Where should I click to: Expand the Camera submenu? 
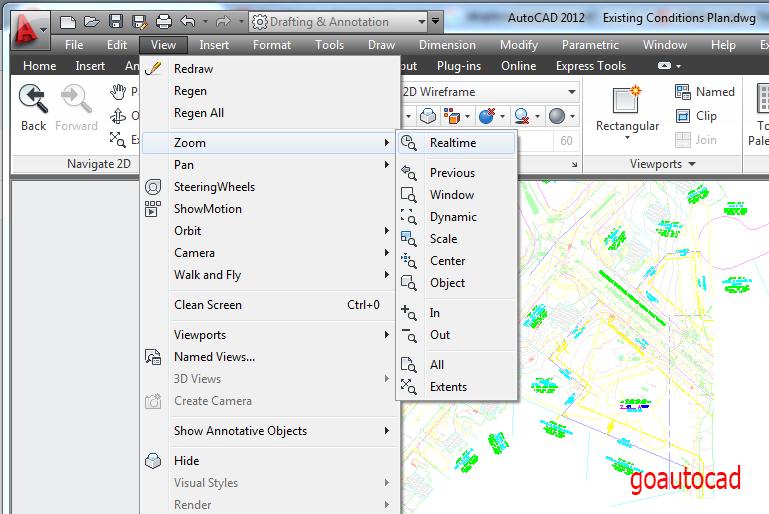269,253
